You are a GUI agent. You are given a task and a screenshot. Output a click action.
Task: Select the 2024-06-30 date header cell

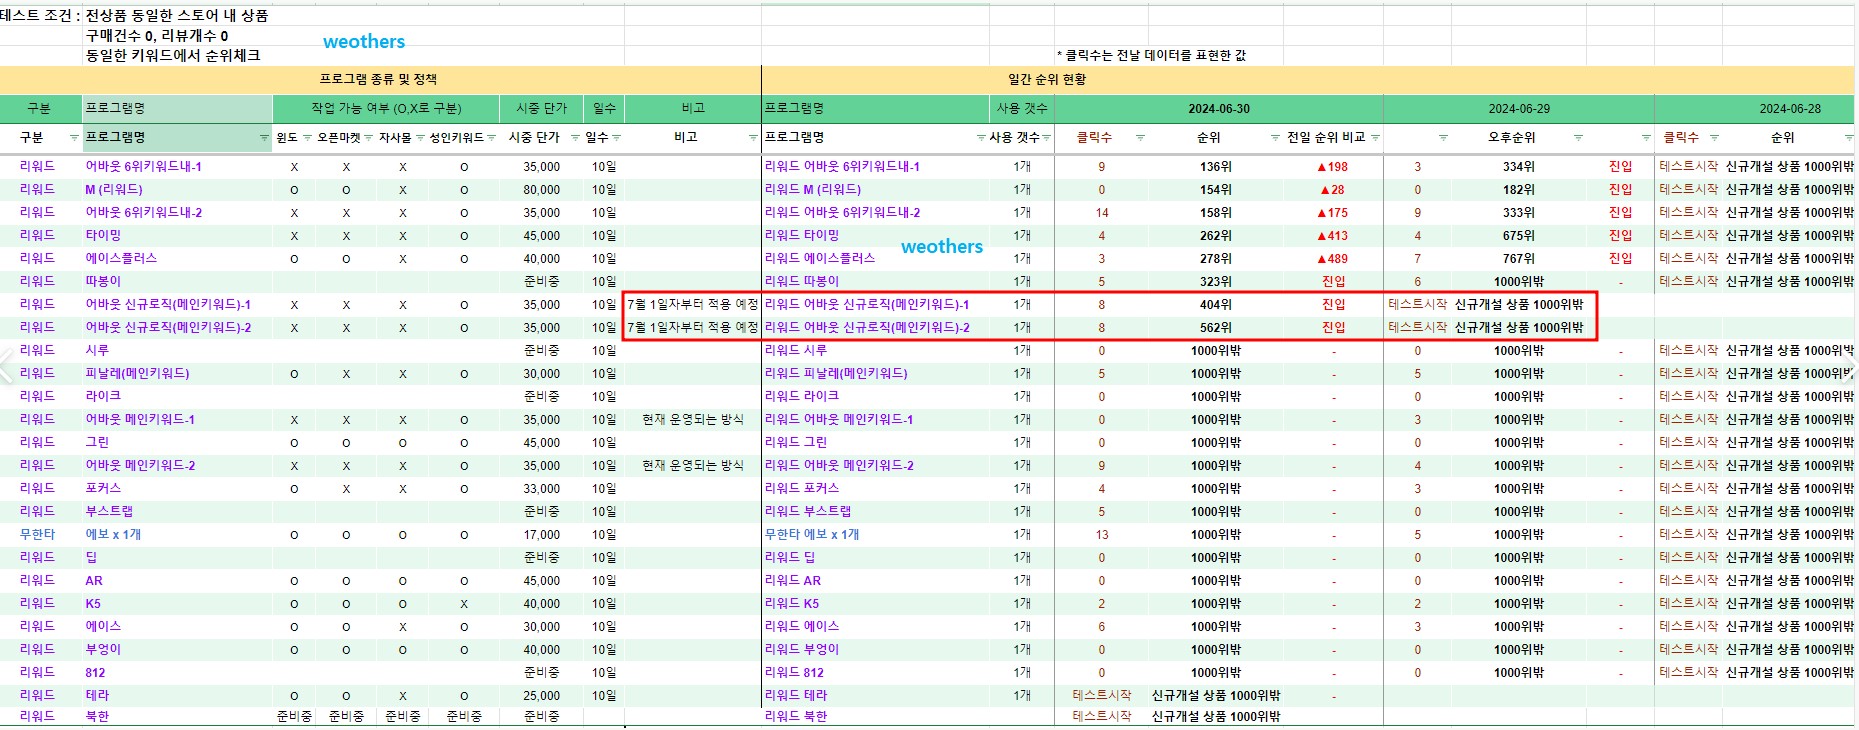pos(1219,109)
